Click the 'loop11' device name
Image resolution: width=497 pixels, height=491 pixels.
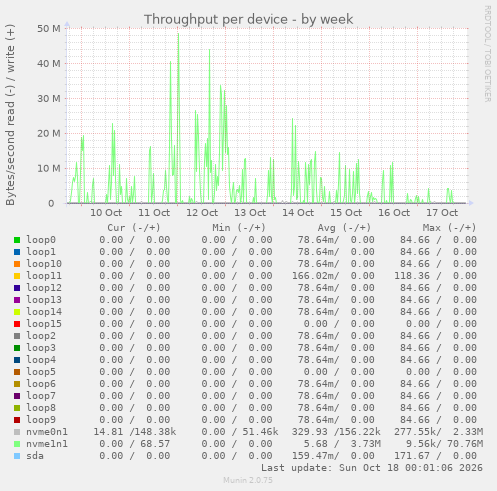[44, 276]
